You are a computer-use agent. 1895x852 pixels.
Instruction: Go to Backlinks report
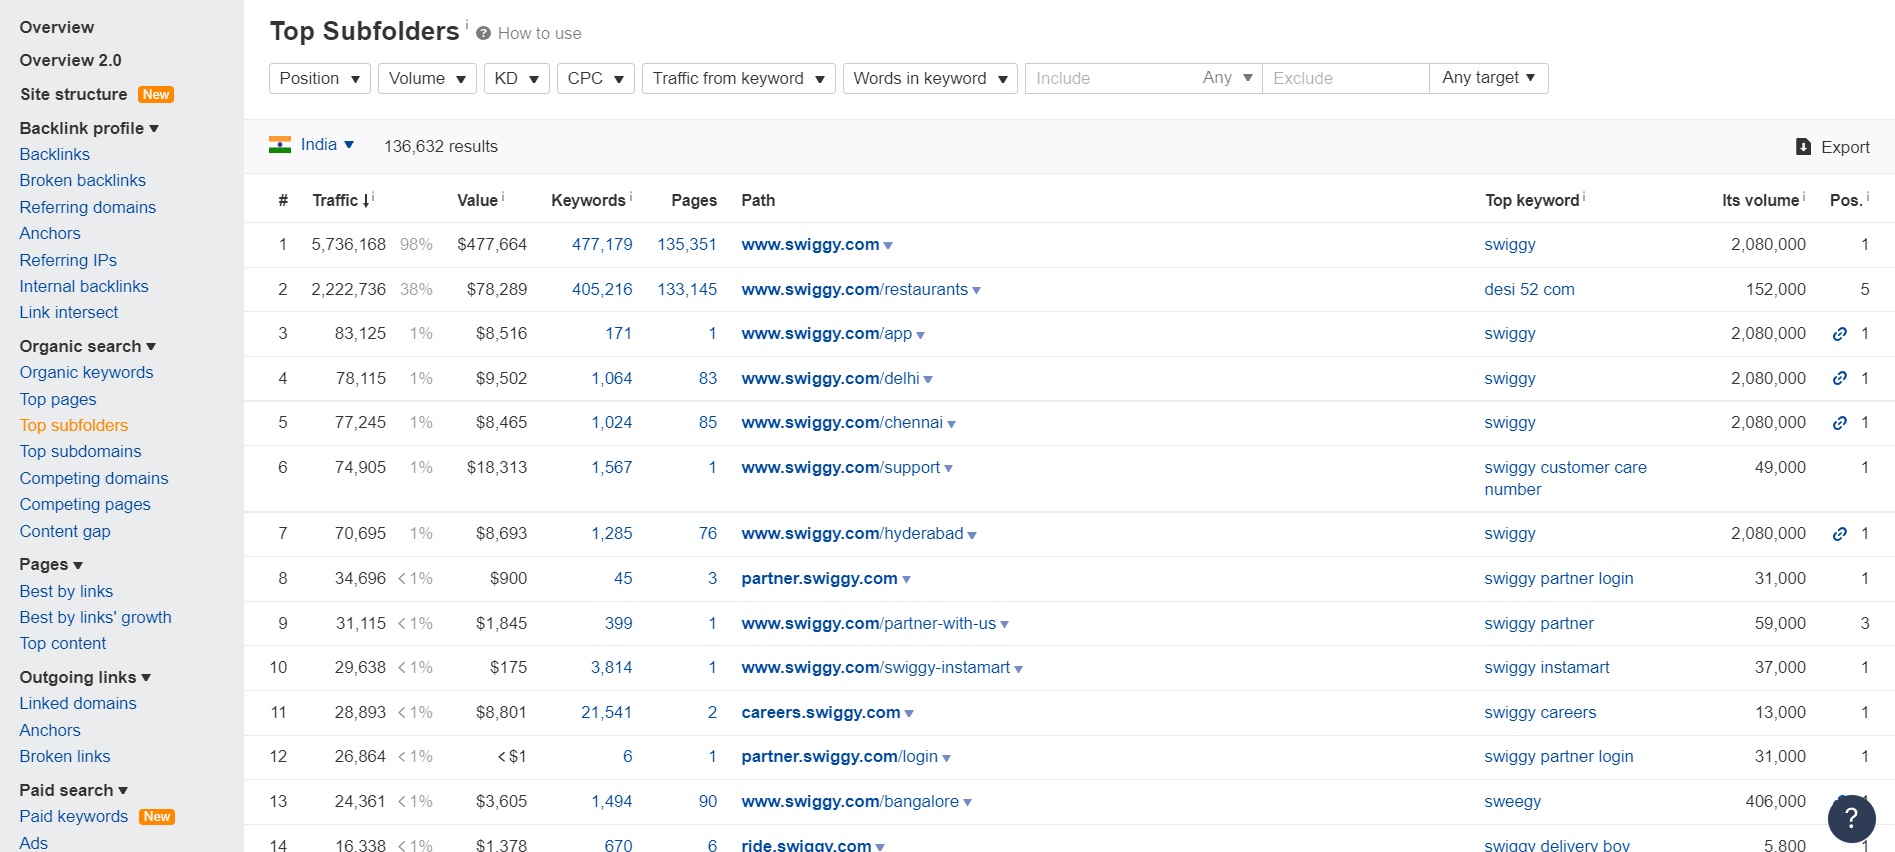pos(55,154)
